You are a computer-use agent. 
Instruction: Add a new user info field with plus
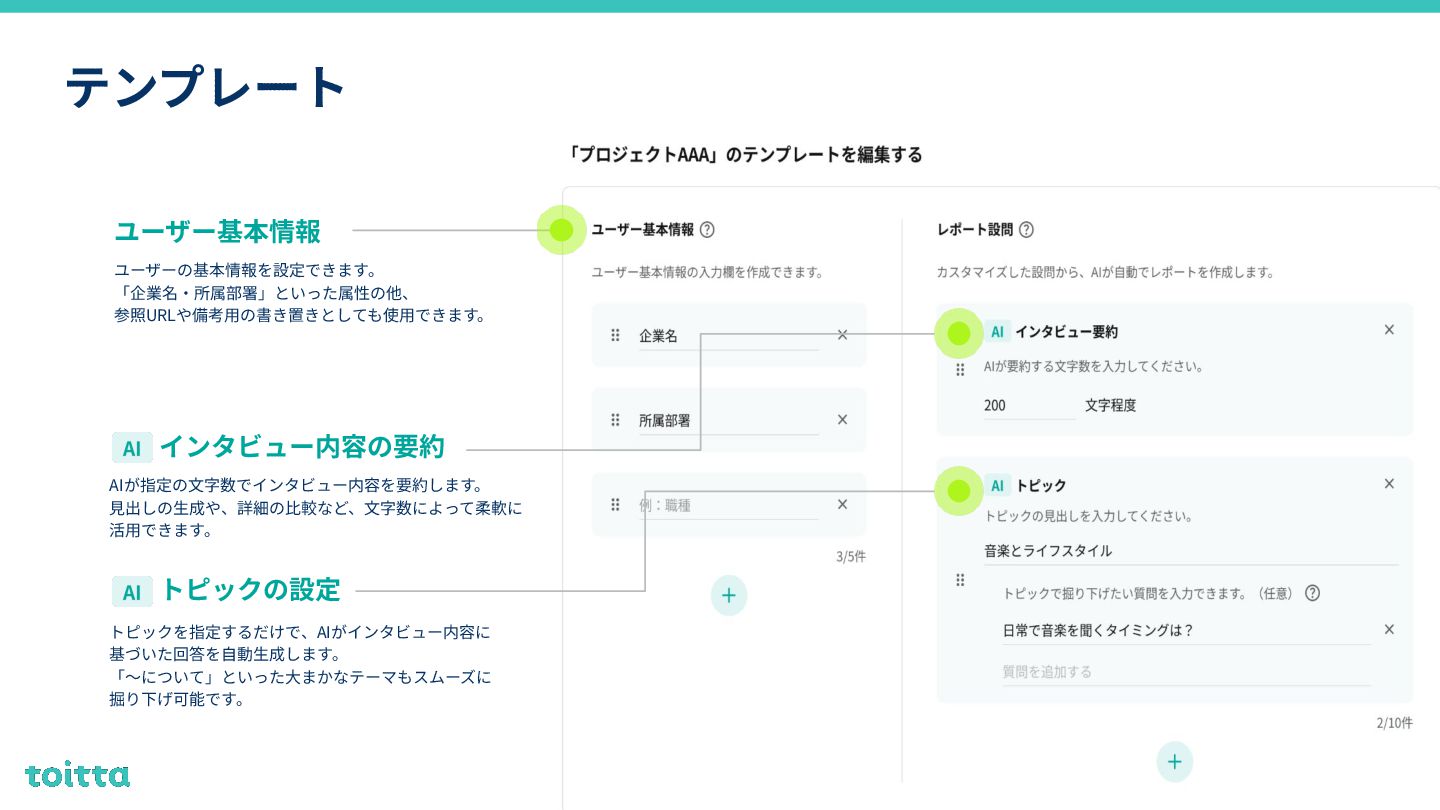coord(729,596)
